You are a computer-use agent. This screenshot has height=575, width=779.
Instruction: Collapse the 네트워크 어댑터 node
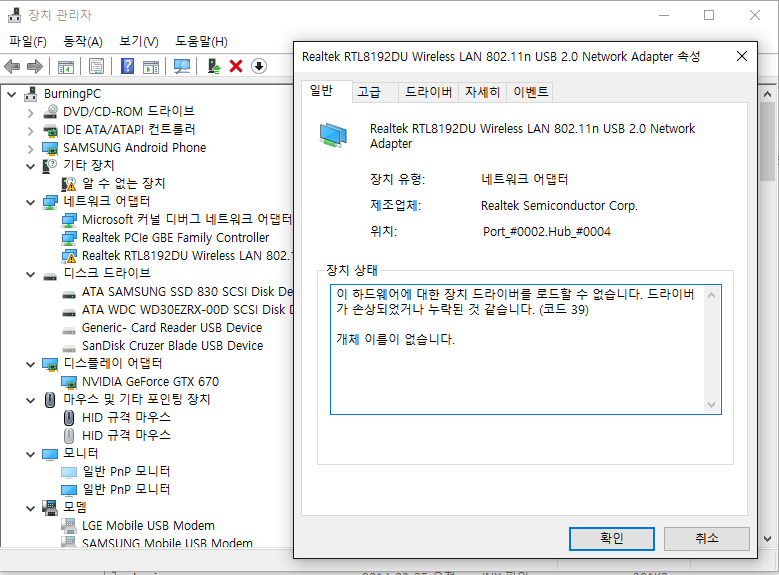coord(31,202)
